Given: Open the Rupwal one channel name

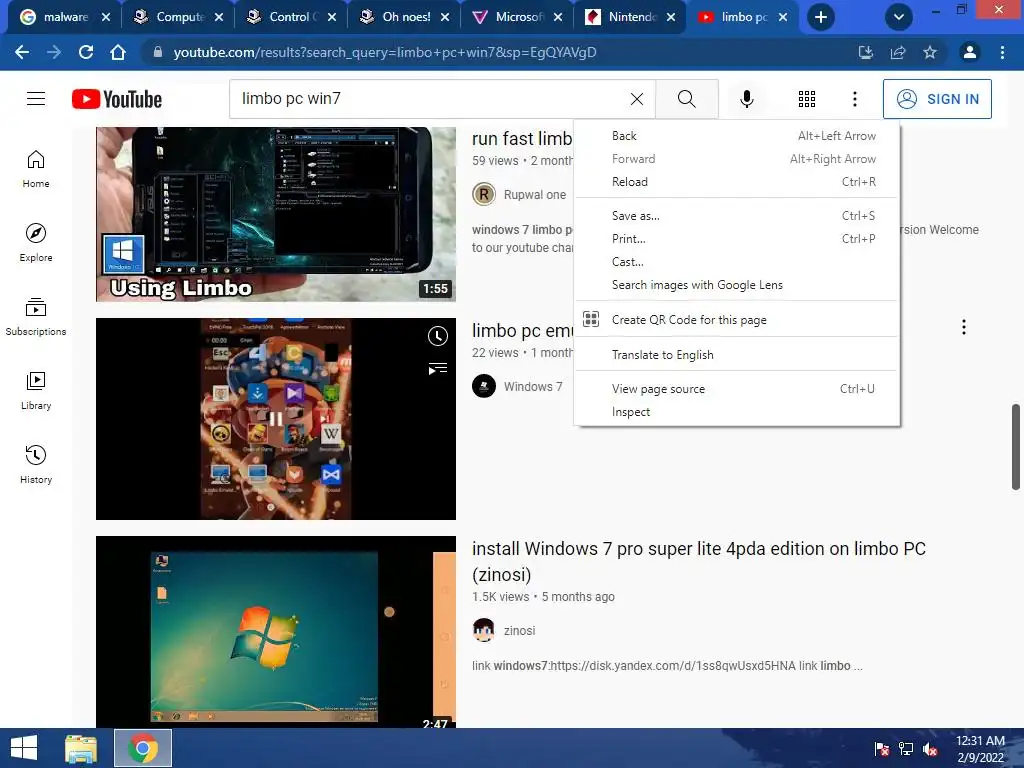Looking at the screenshot, I should point(535,195).
